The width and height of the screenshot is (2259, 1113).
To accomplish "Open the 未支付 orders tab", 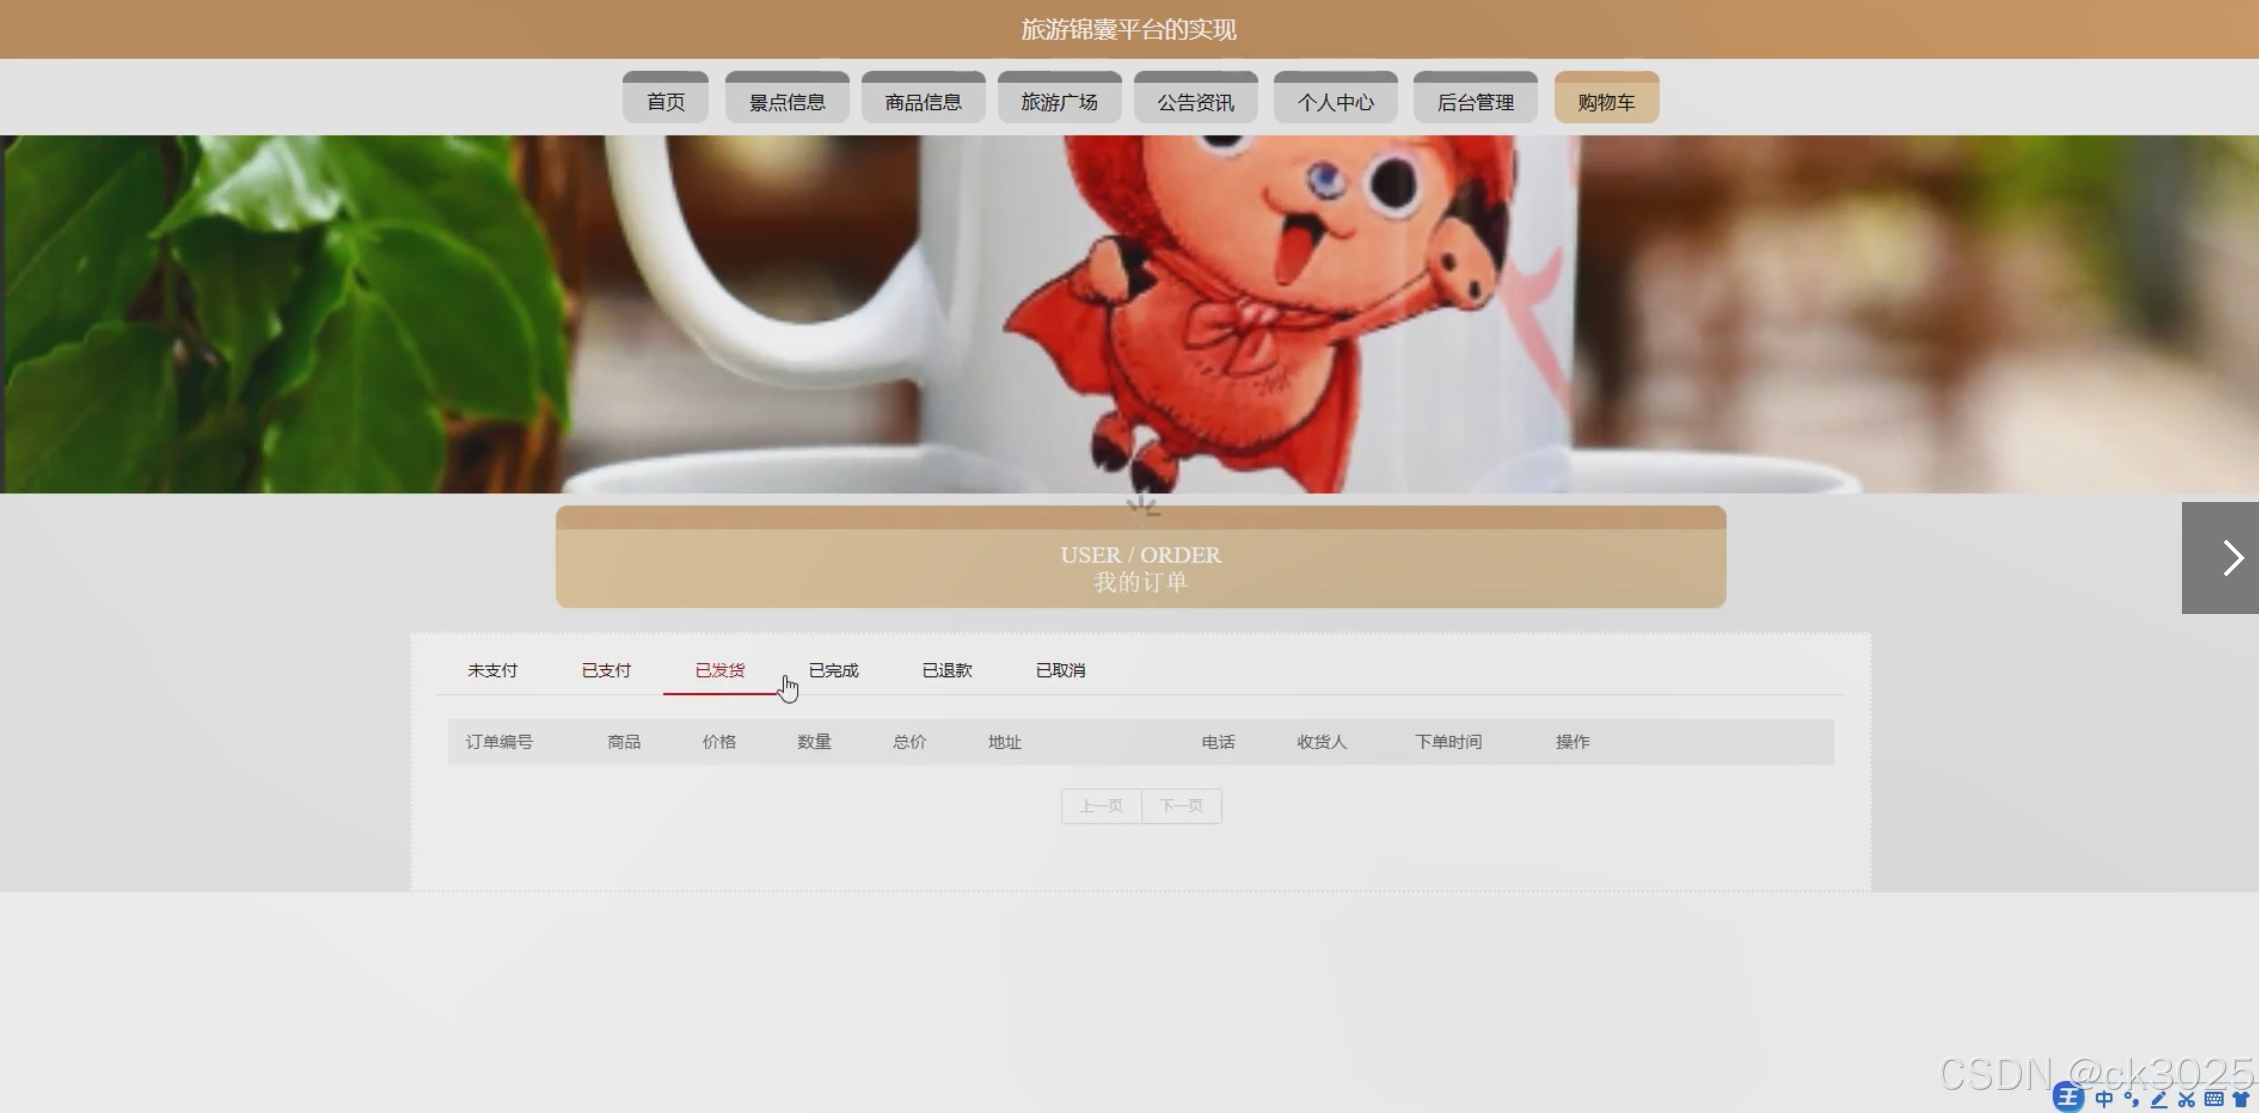I will coord(492,670).
